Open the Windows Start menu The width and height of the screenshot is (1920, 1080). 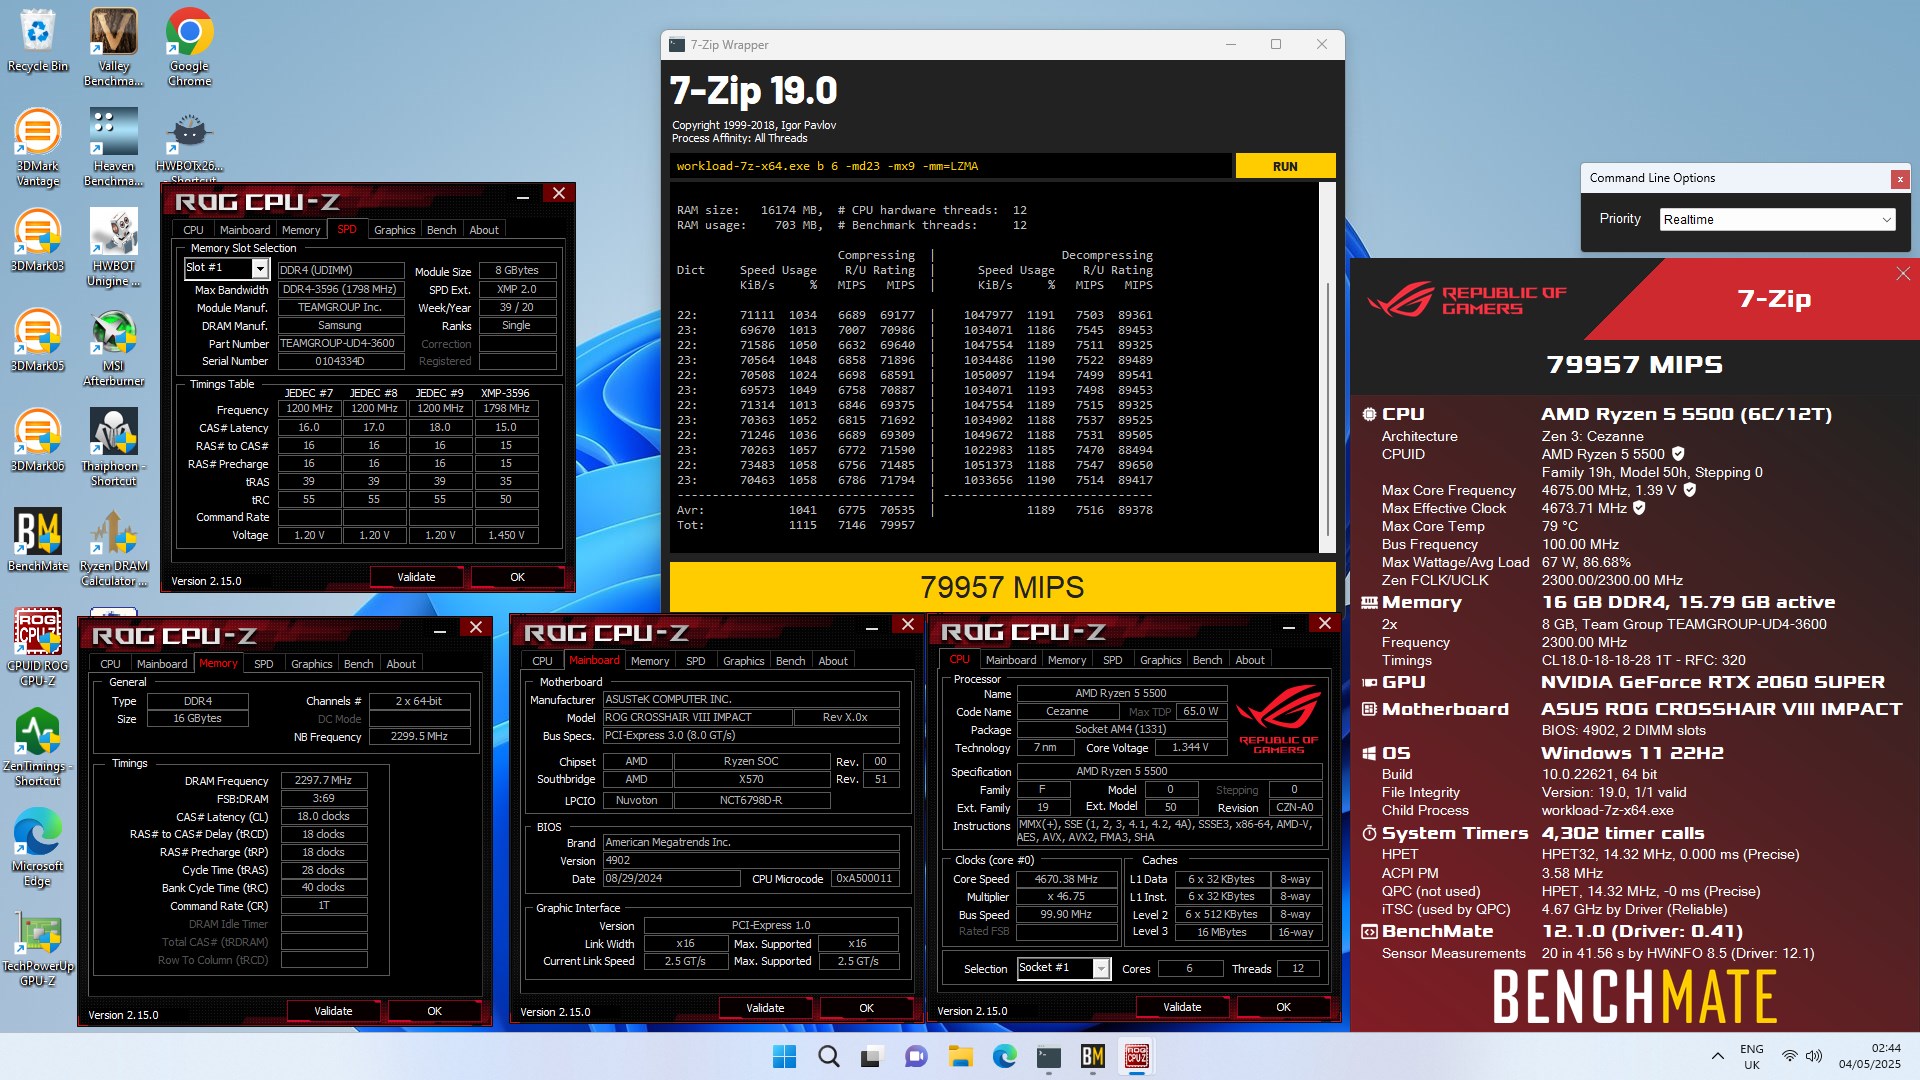coord(784,1056)
